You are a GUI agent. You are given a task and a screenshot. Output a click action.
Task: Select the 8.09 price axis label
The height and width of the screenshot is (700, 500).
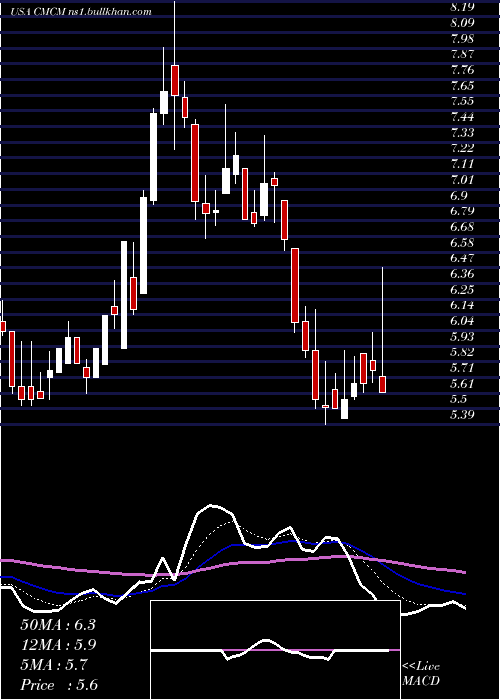point(462,22)
